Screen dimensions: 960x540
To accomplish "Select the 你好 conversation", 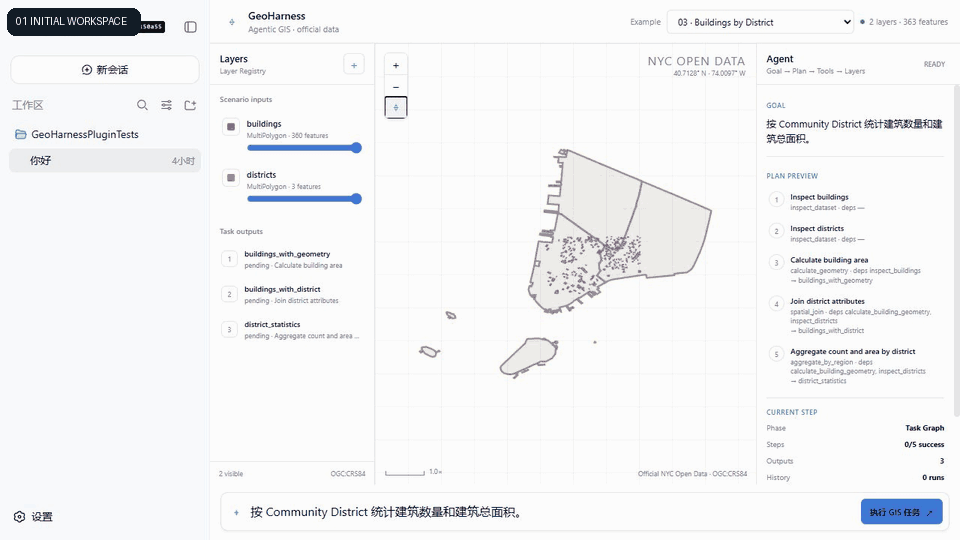I will 105,160.
